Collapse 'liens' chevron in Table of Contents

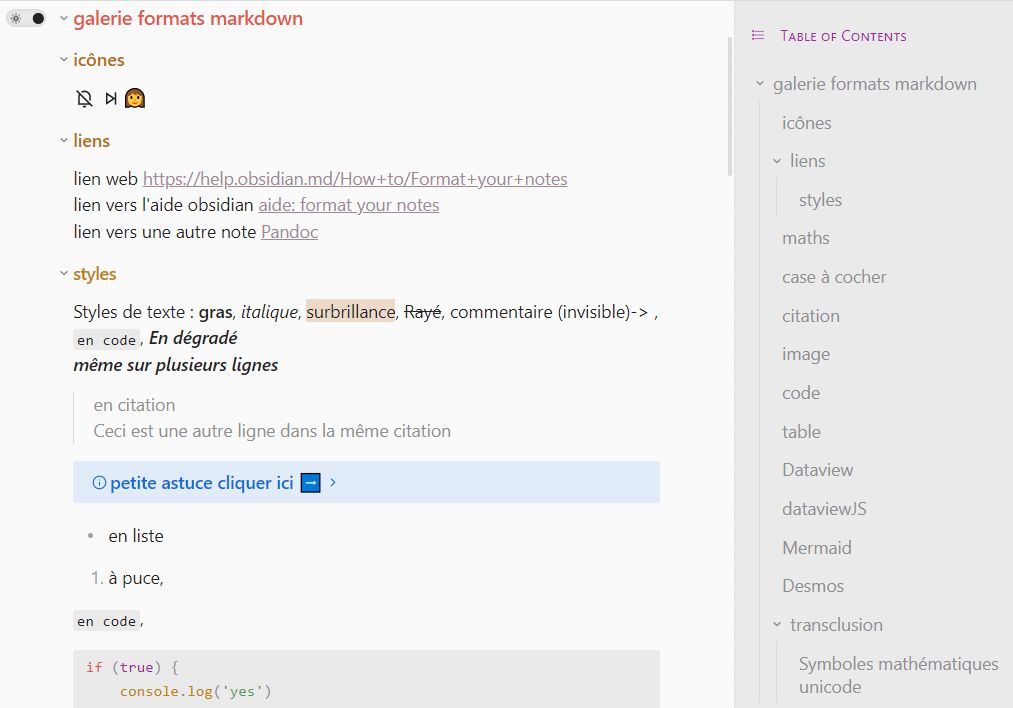click(777, 161)
